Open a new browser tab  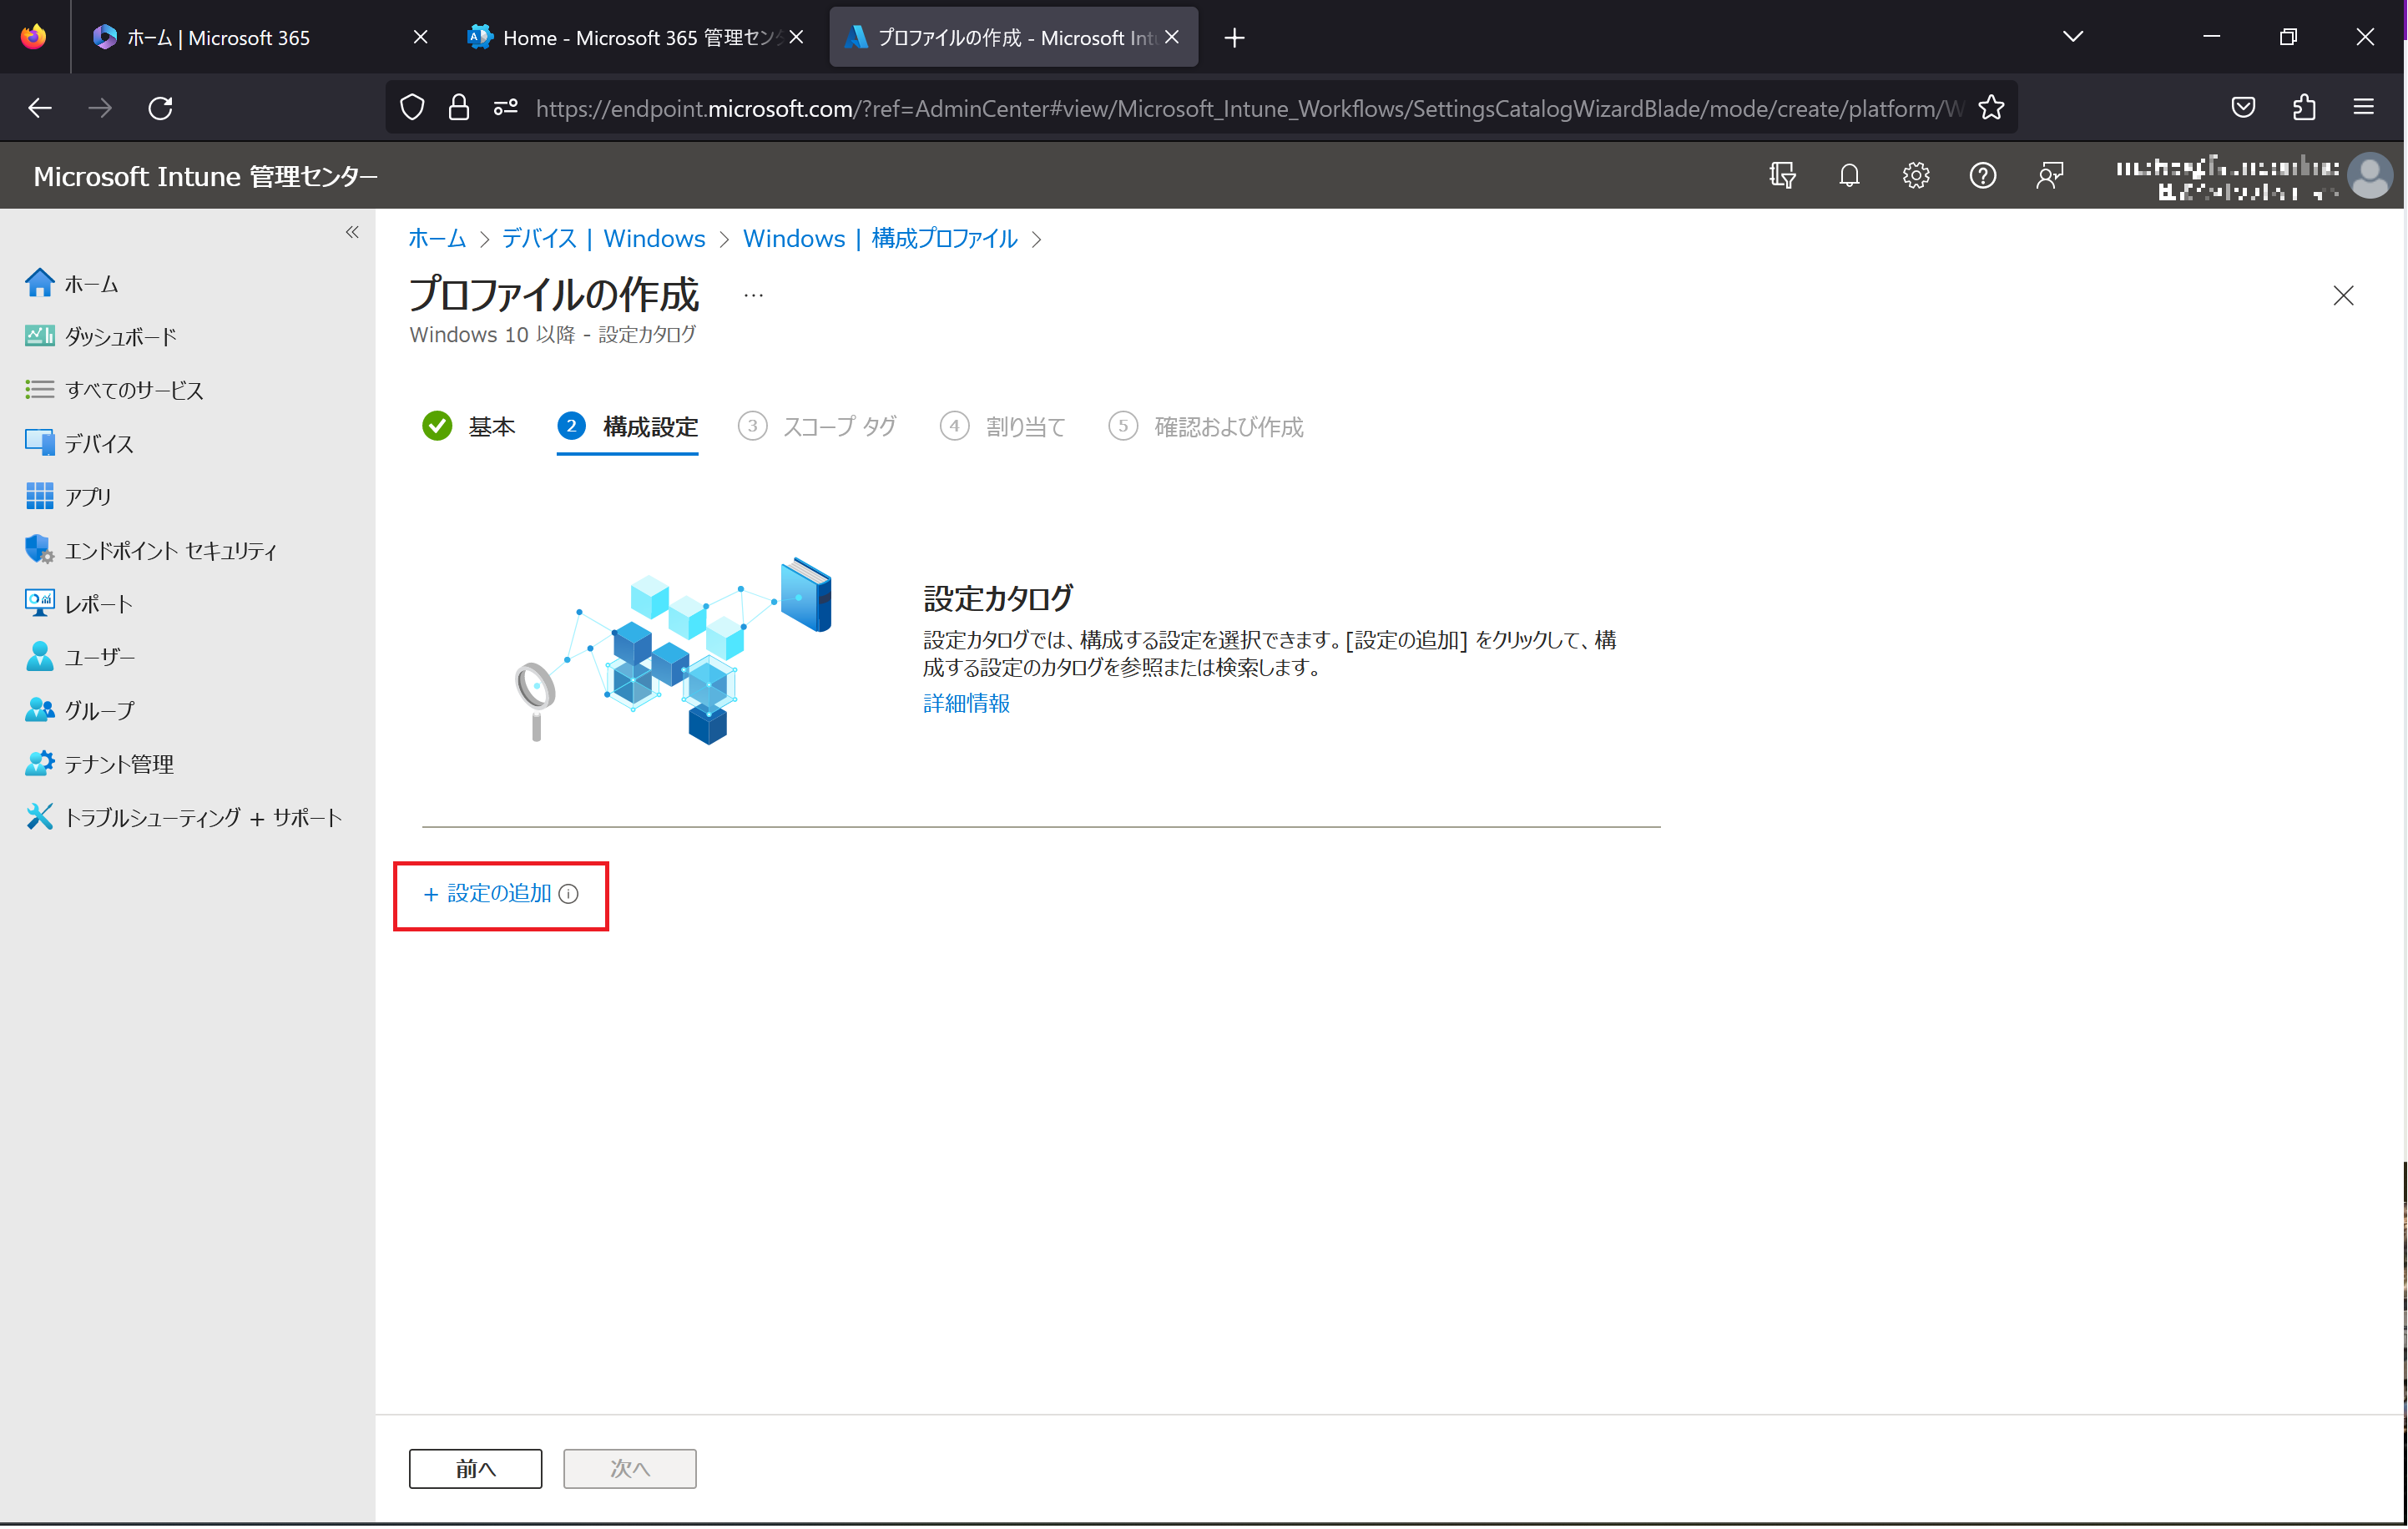tap(1234, 38)
